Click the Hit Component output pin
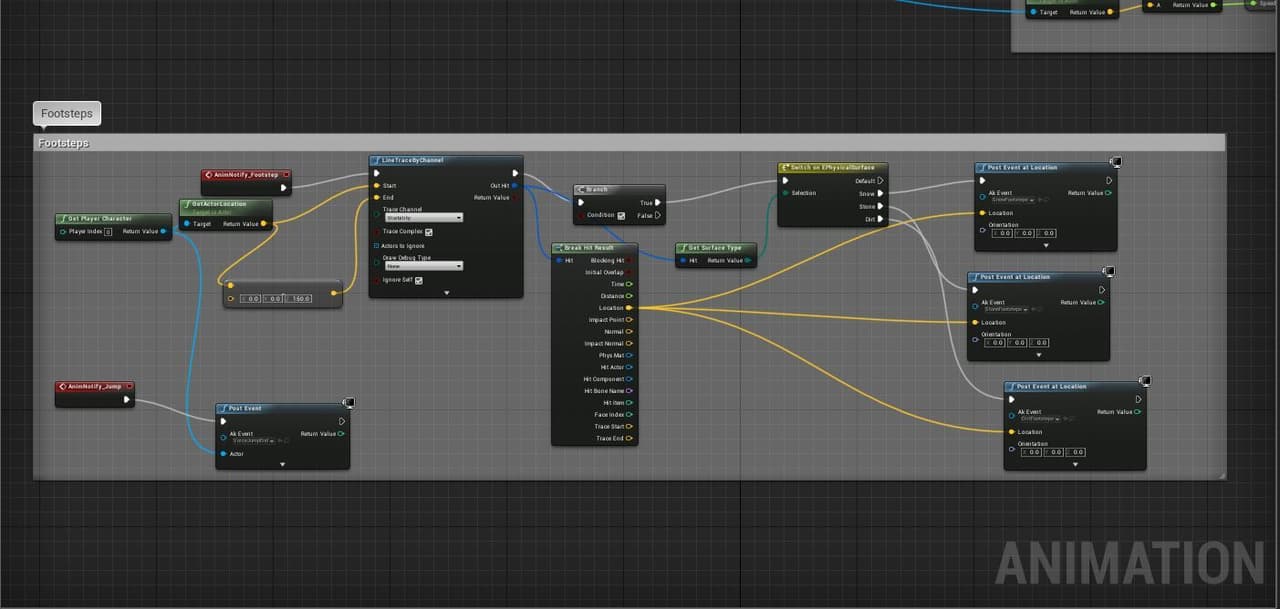 point(629,379)
